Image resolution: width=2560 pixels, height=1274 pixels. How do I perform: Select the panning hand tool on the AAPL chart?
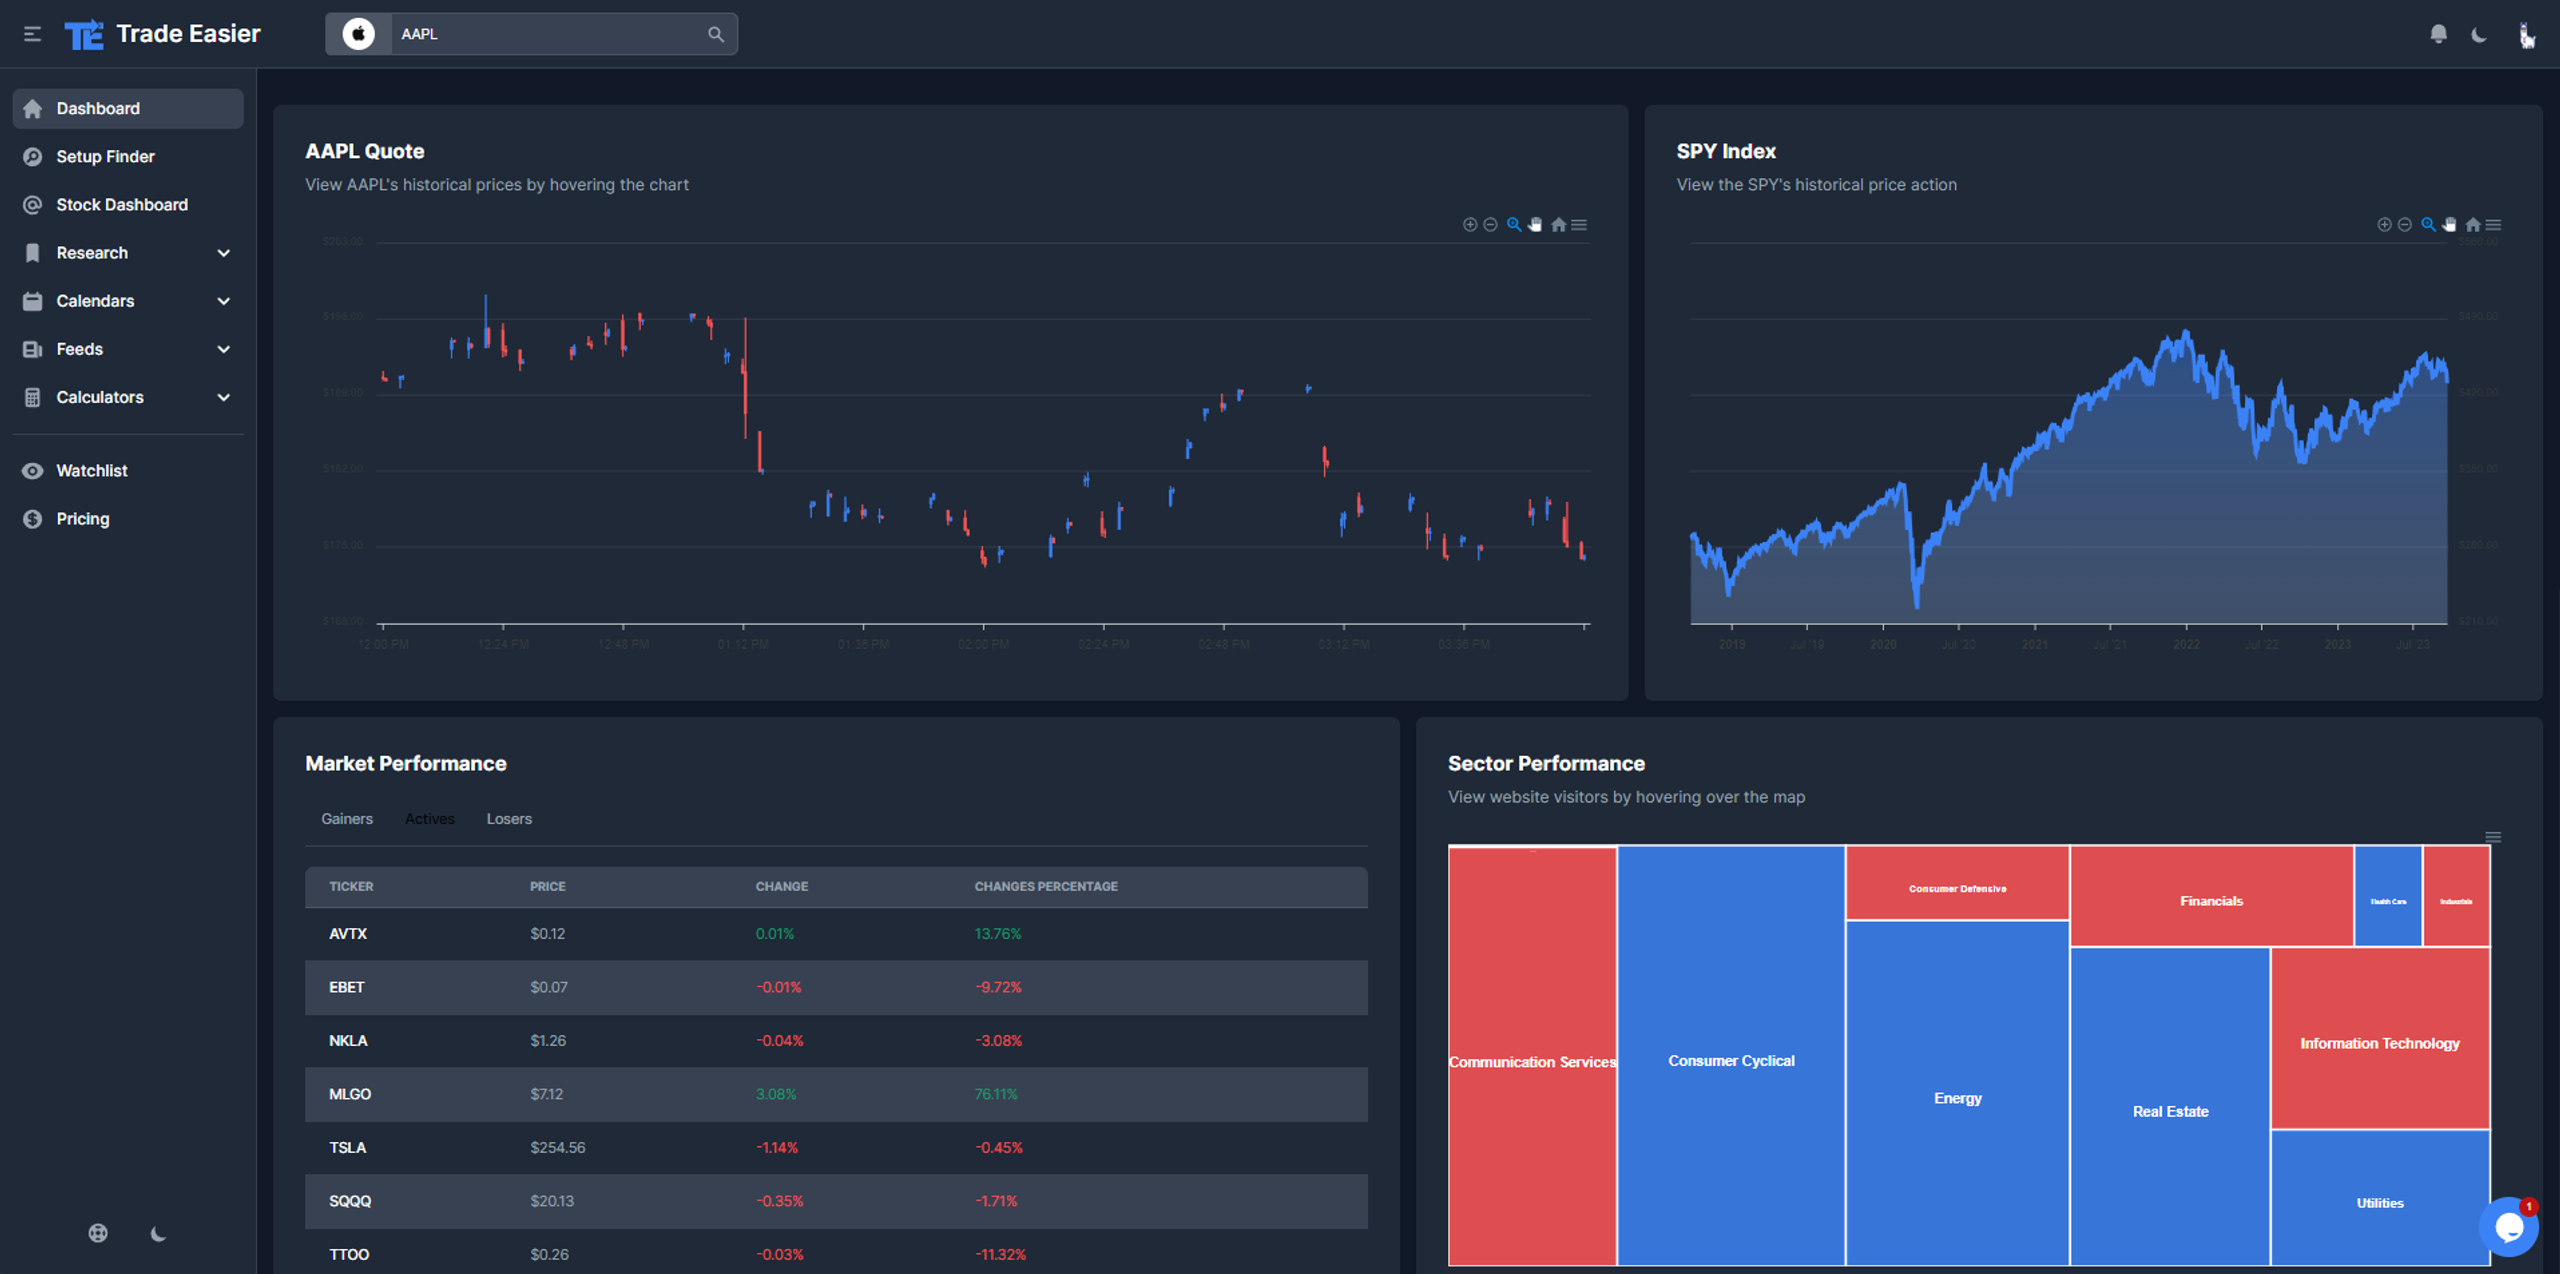[x=1535, y=225]
